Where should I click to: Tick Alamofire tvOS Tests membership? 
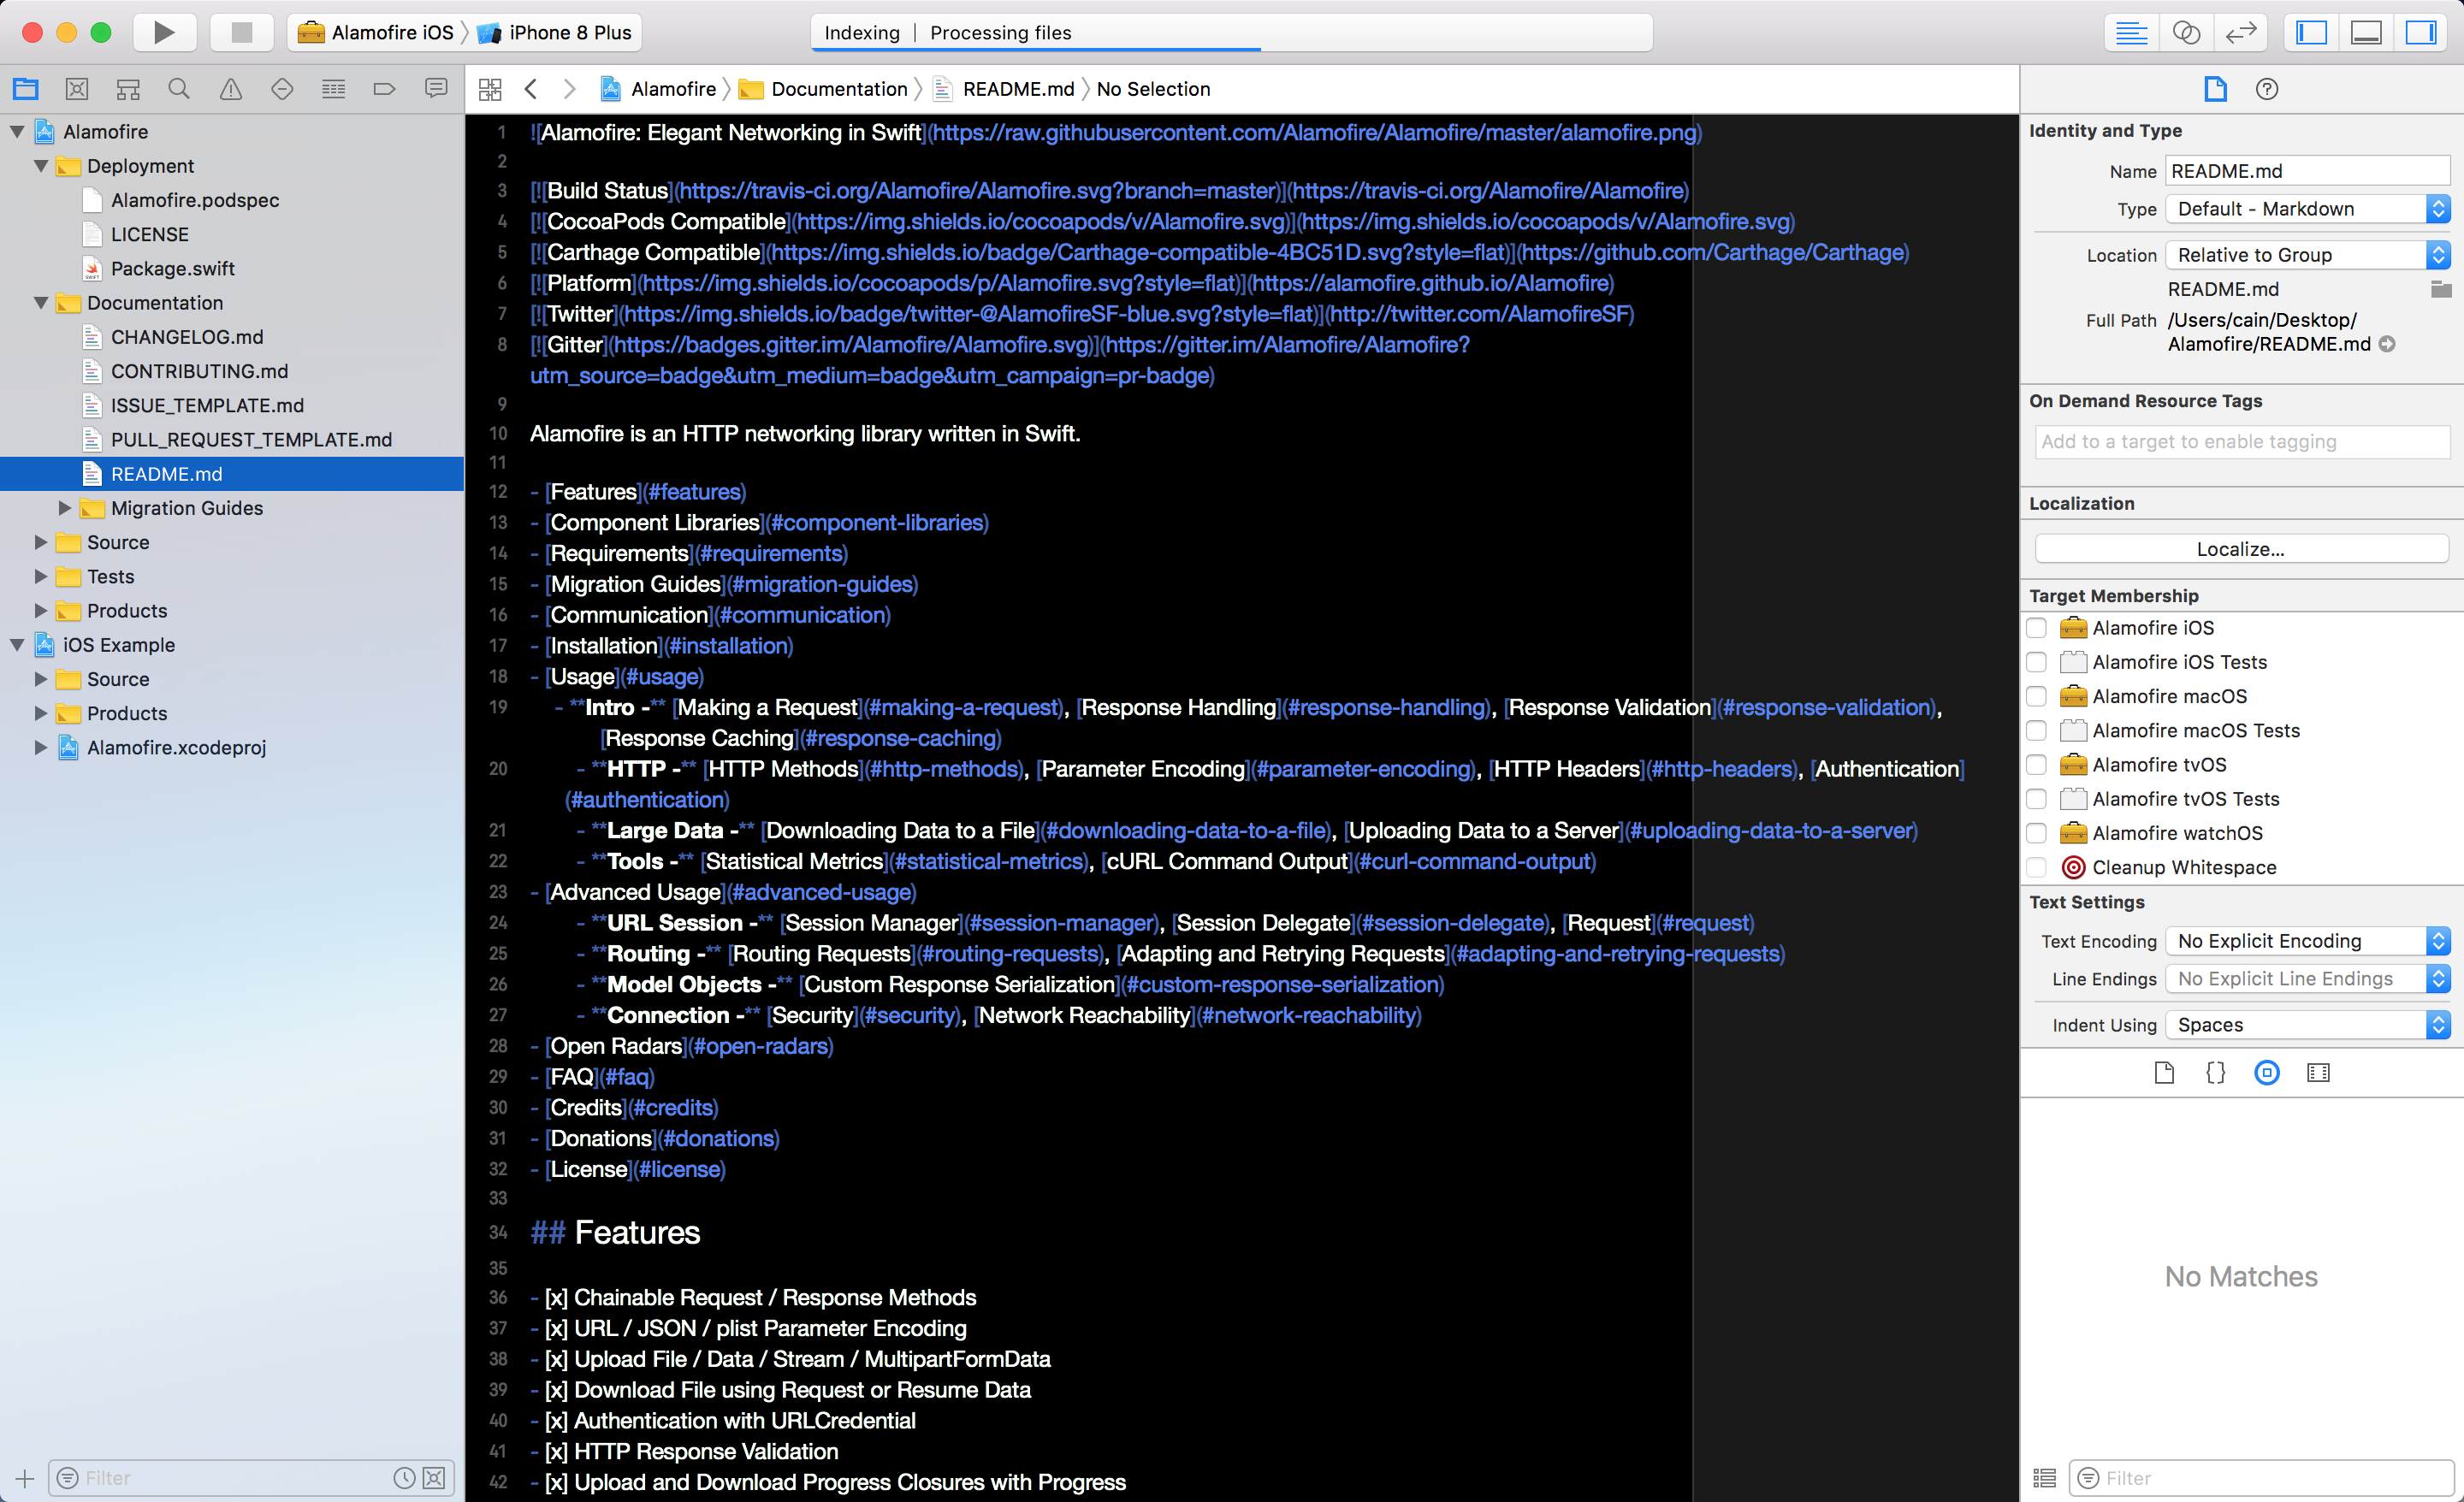coord(2036,799)
